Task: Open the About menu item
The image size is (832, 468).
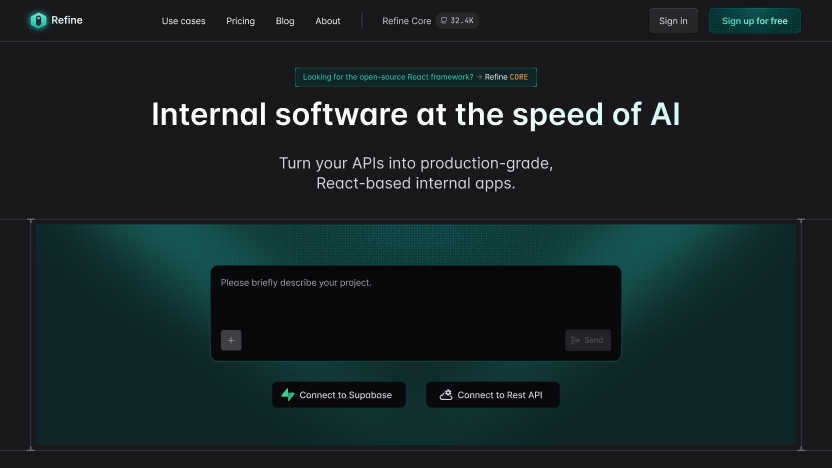Action: point(328,21)
